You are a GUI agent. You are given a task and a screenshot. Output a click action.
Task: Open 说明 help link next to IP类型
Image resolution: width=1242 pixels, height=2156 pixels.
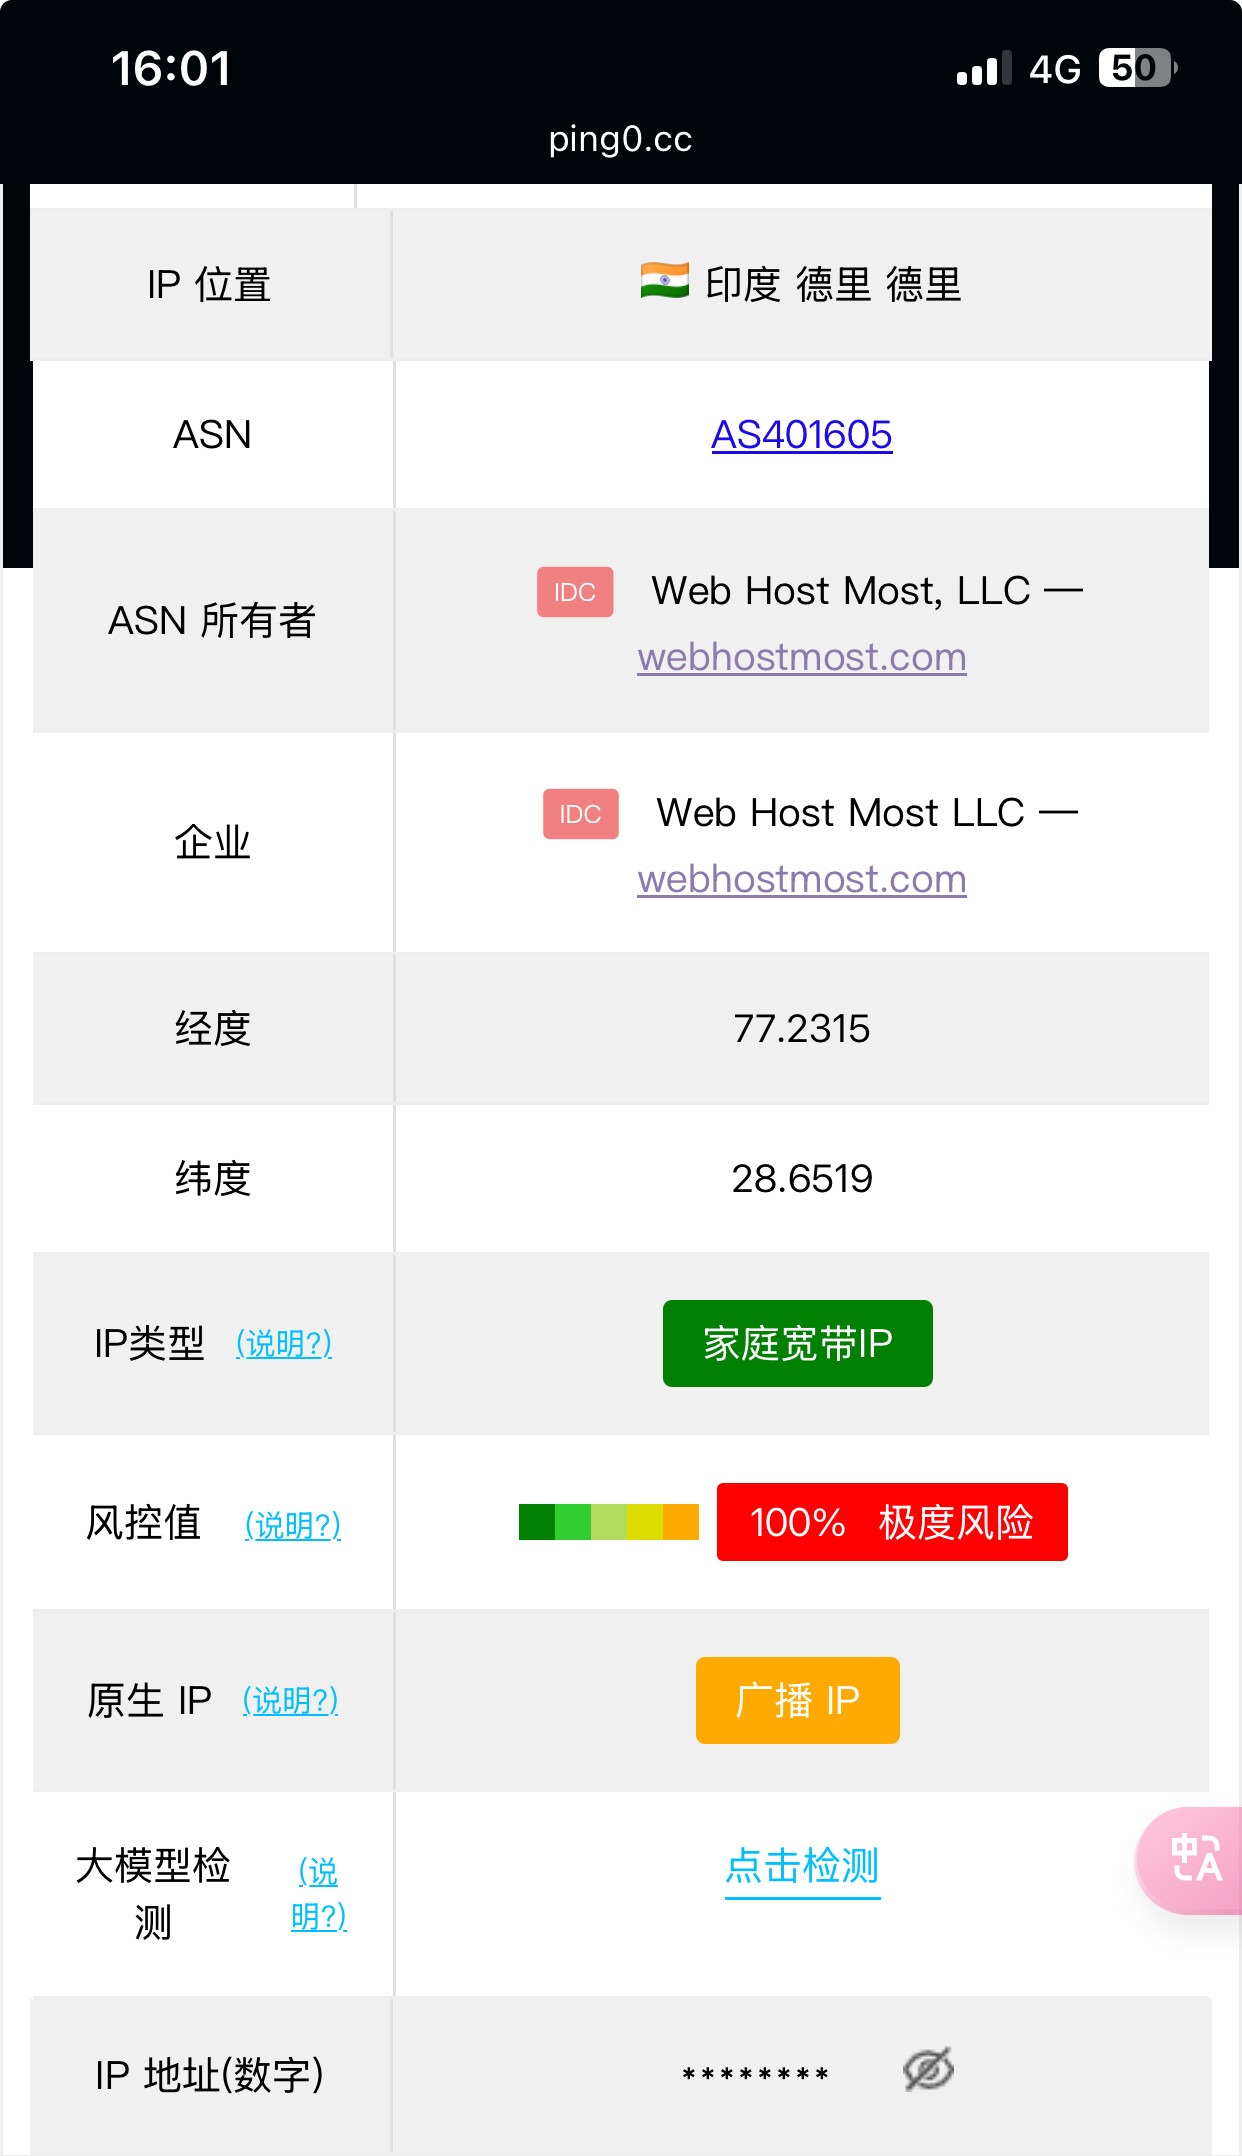click(284, 1343)
